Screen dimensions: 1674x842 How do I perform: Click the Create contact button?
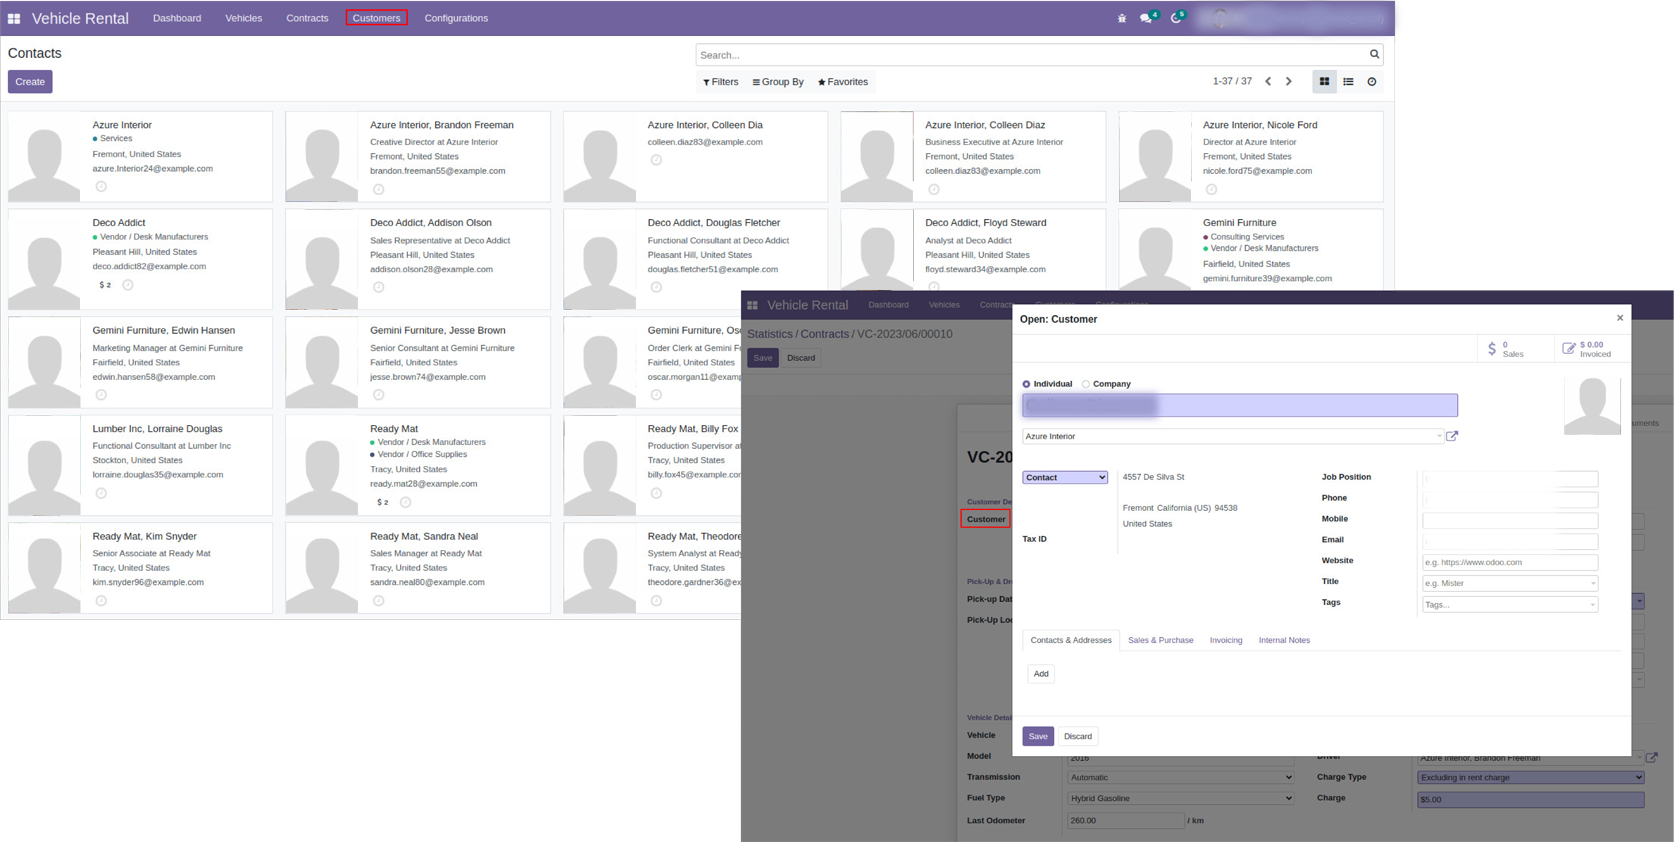tap(30, 82)
